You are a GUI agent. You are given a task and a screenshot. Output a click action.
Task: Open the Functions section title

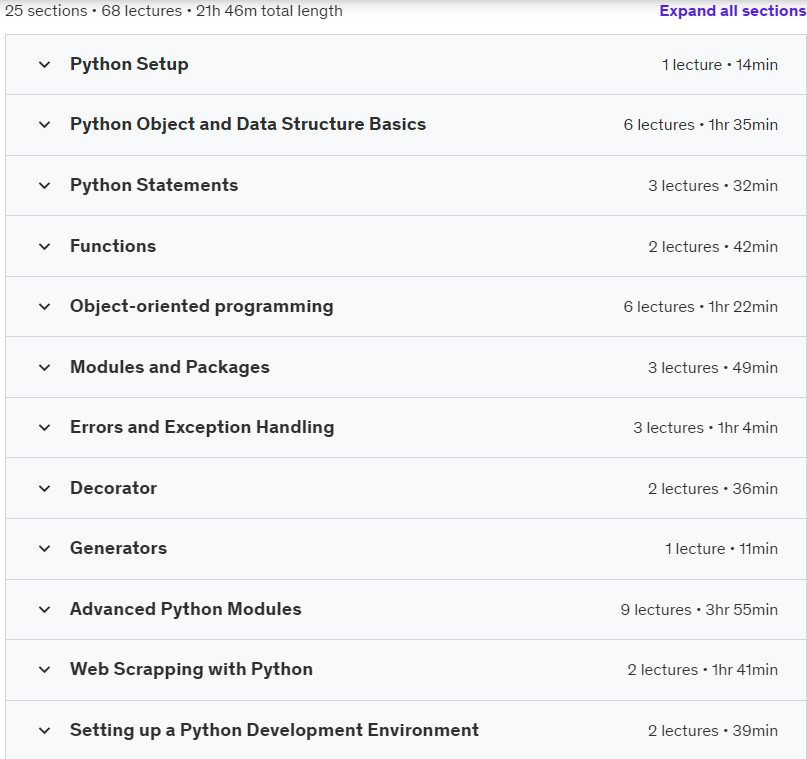[113, 246]
